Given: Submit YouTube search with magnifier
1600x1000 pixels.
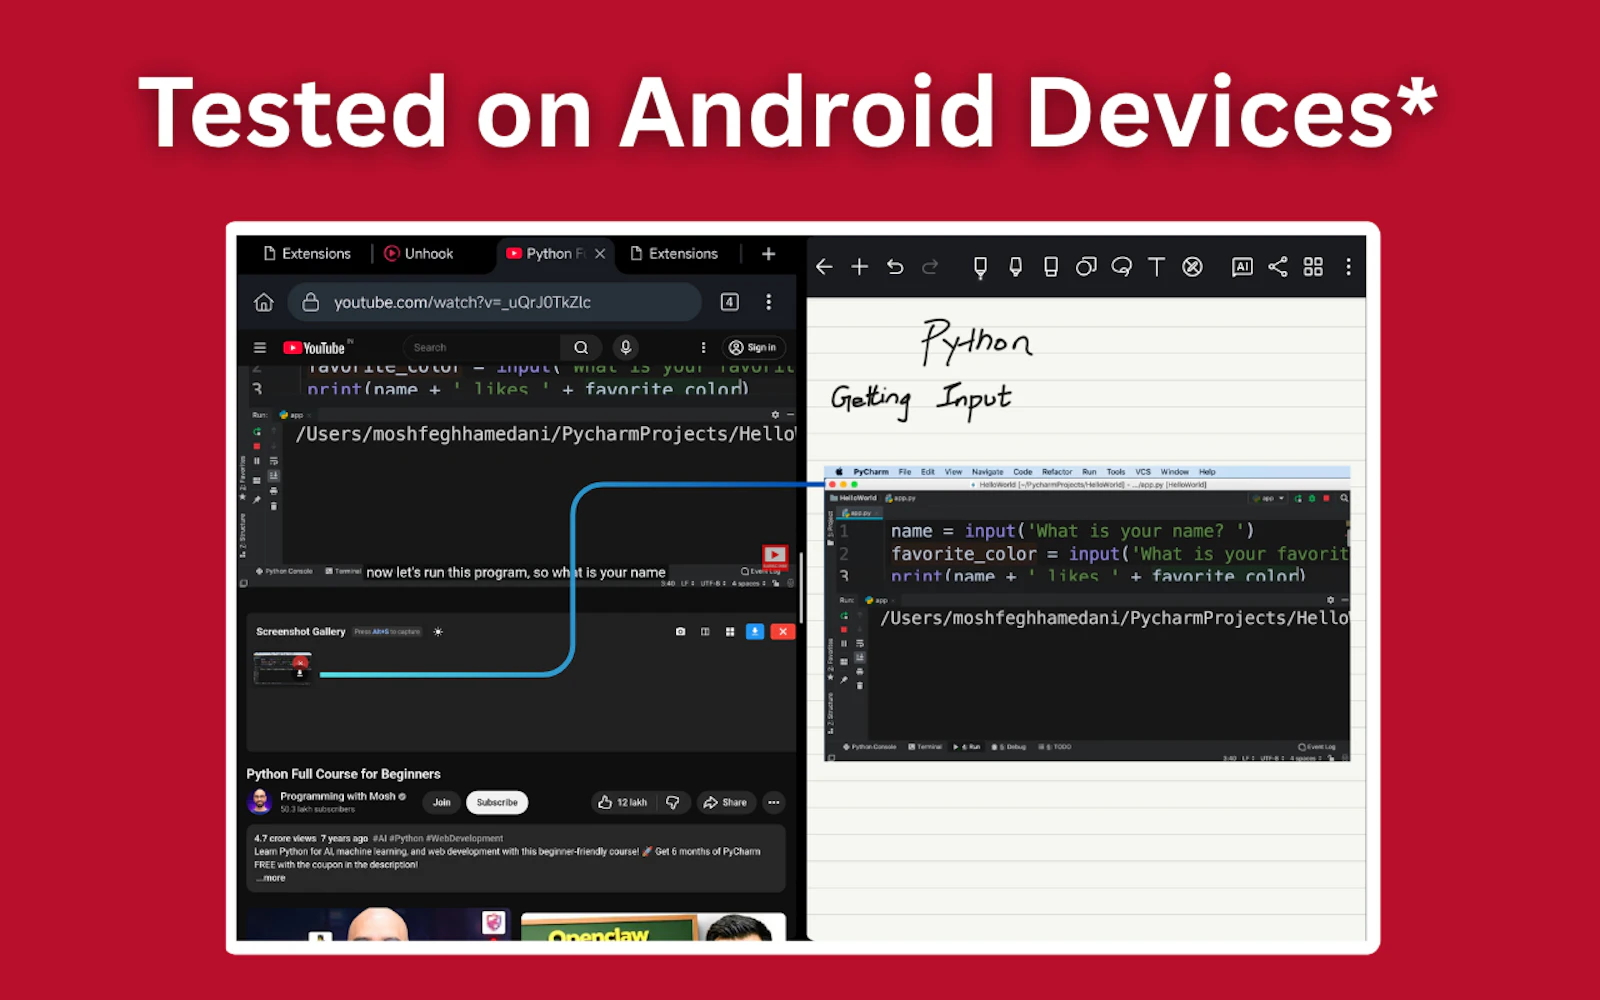Looking at the screenshot, I should [581, 348].
